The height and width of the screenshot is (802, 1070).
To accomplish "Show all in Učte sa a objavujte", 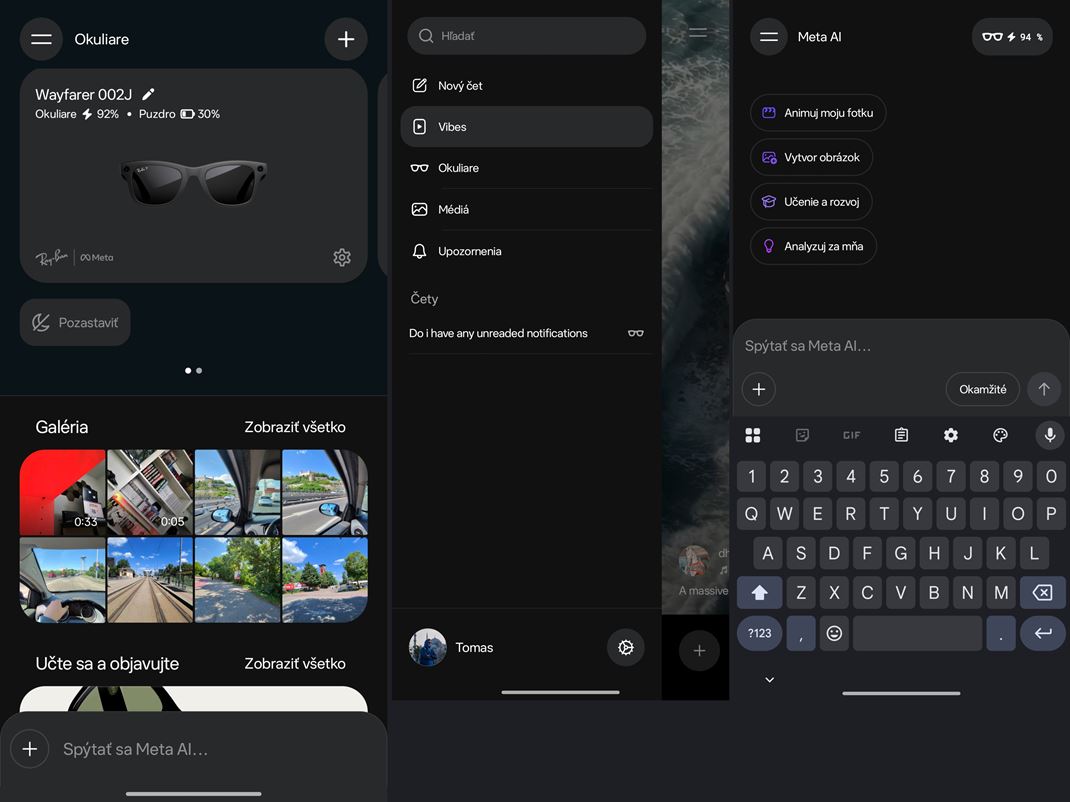I will tap(295, 663).
